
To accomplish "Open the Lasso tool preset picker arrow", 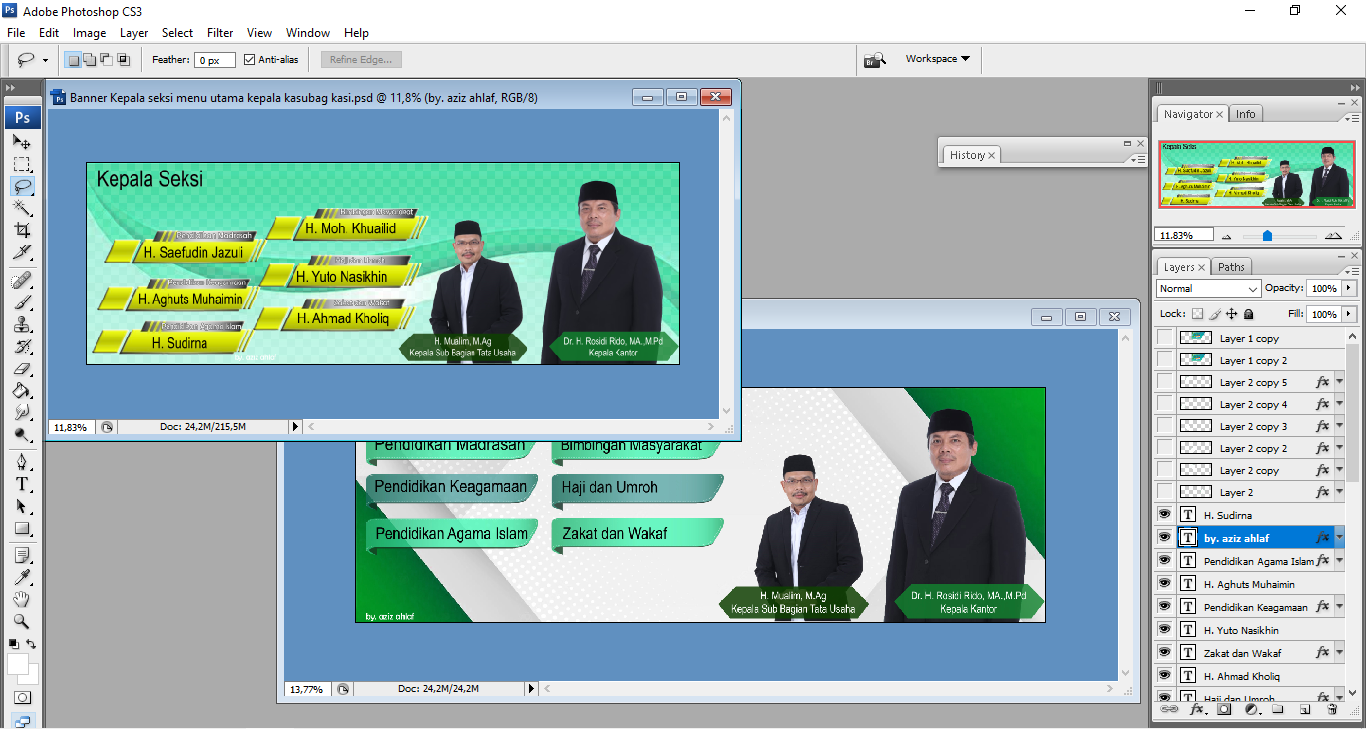I will click(x=45, y=60).
